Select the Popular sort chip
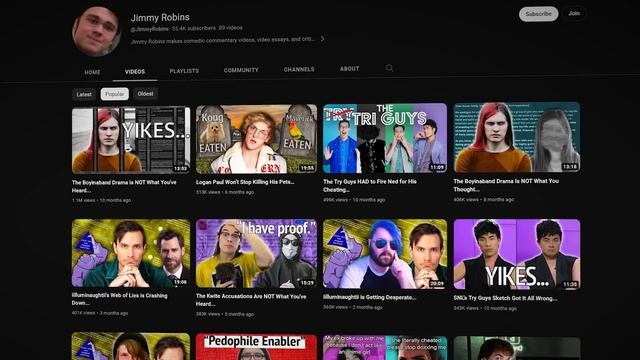Image resolution: width=640 pixels, height=360 pixels. pyautogui.click(x=115, y=94)
